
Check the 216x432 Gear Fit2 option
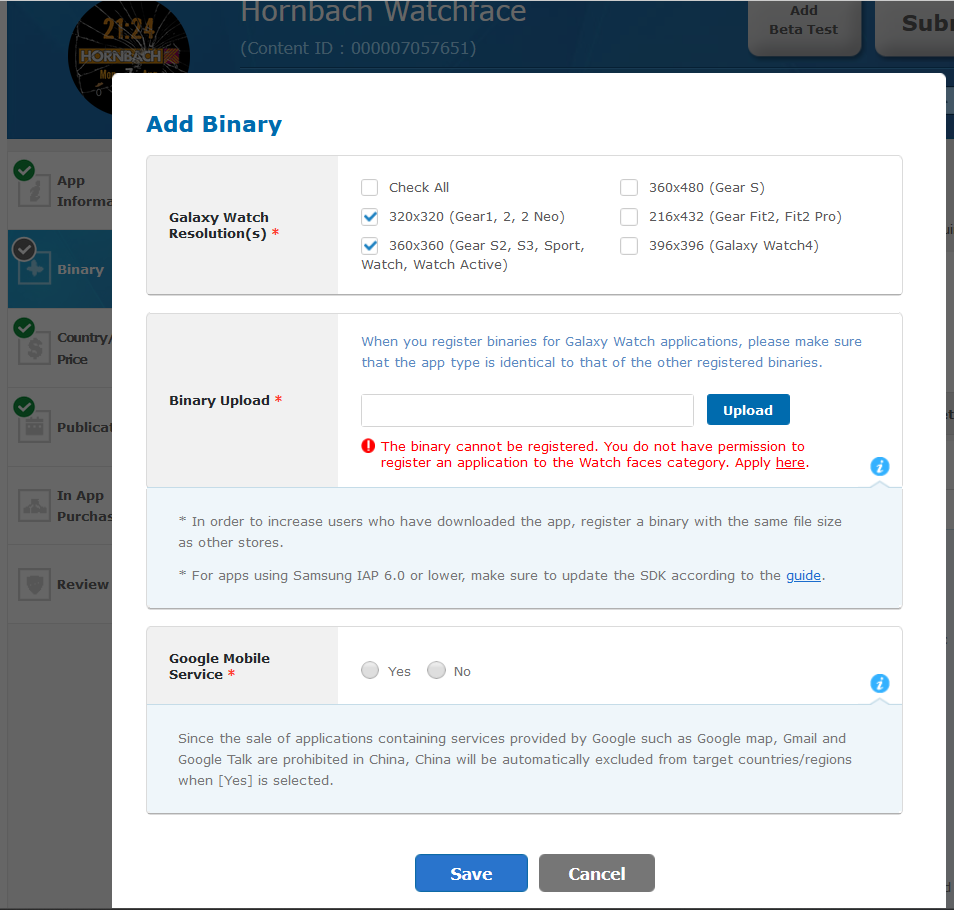pos(629,216)
